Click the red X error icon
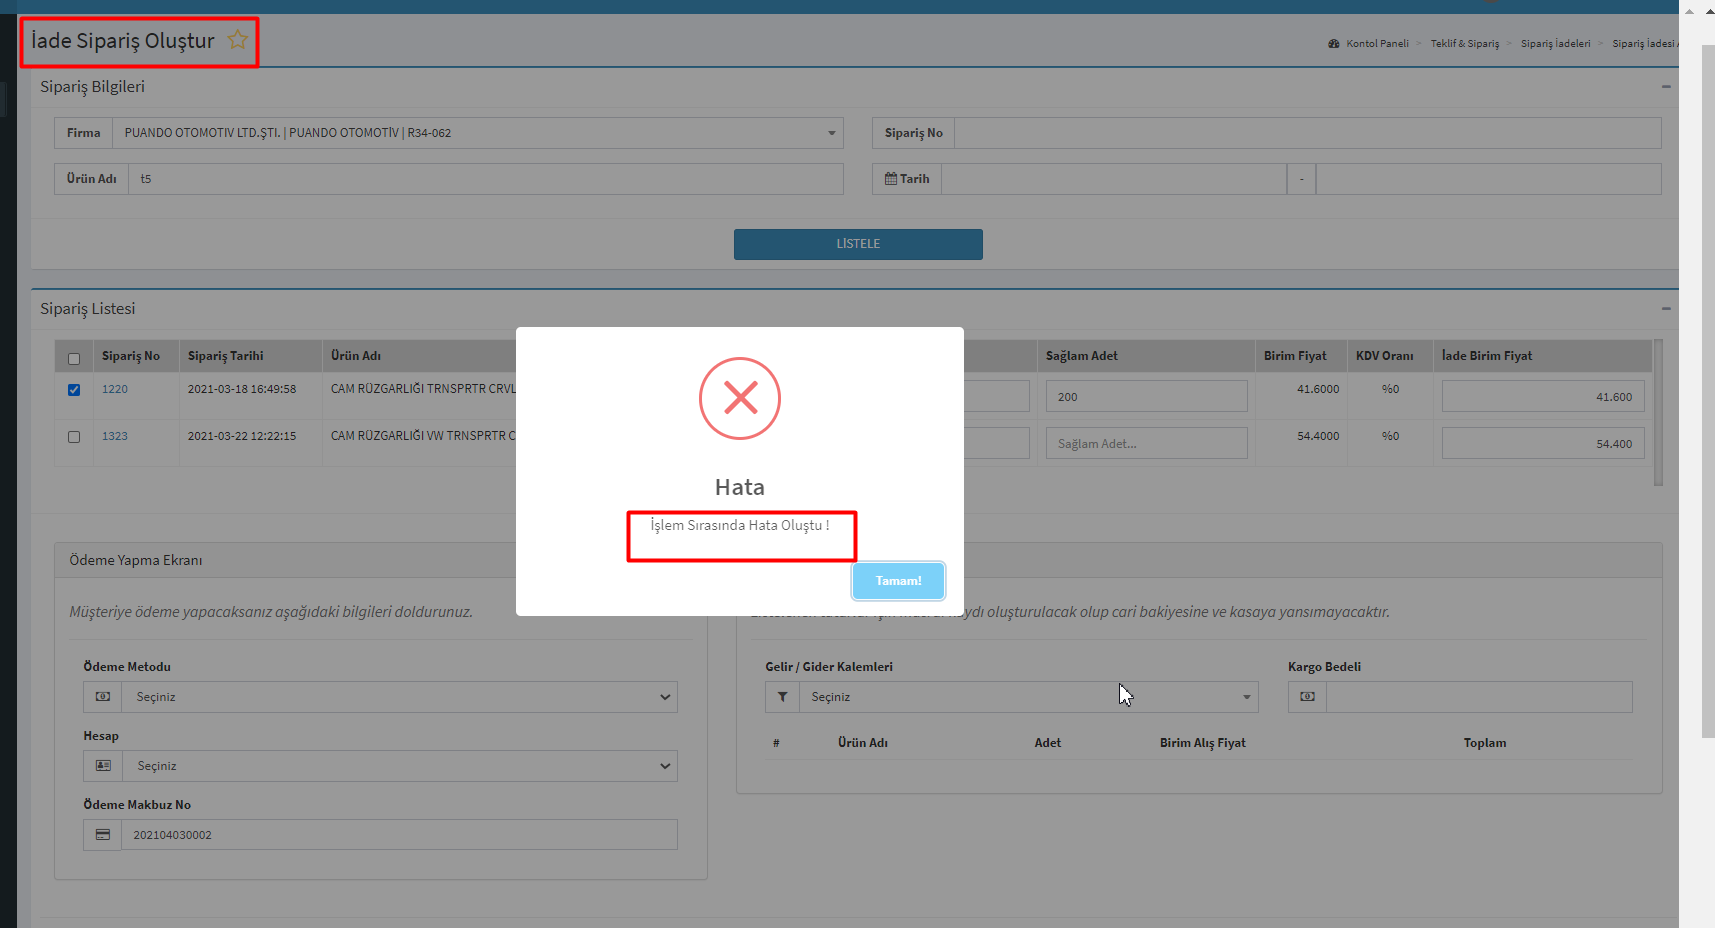The height and width of the screenshot is (928, 1715). [740, 398]
